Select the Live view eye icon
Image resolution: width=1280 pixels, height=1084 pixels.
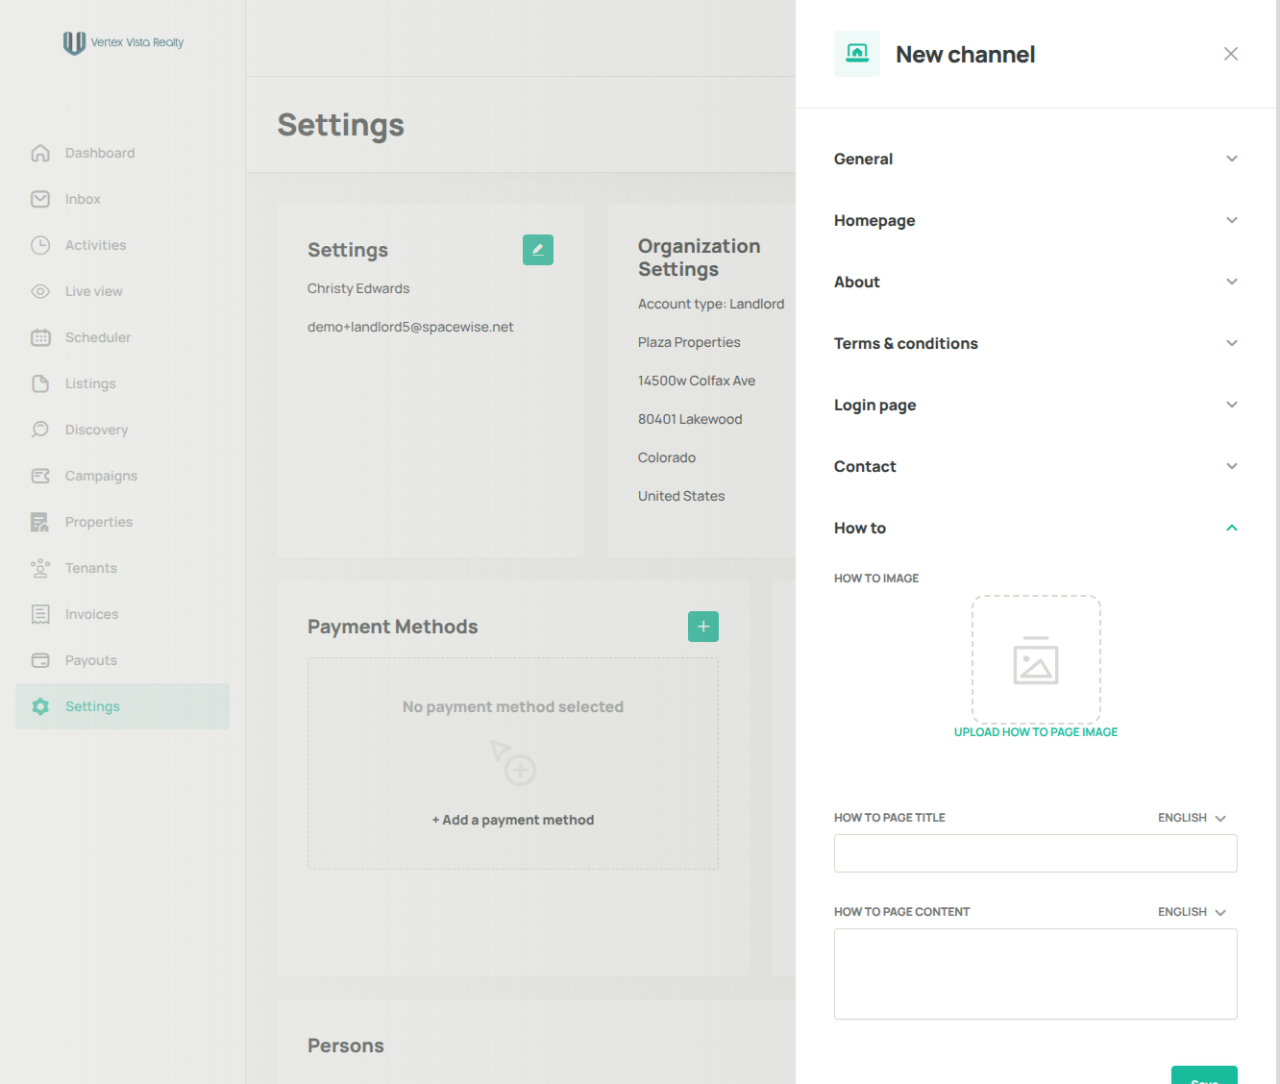[40, 291]
